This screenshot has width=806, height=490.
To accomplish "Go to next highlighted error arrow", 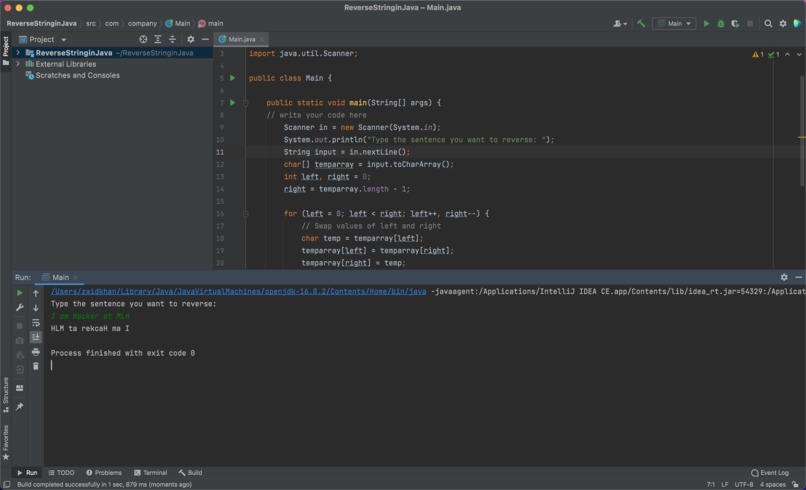I will click(x=799, y=54).
